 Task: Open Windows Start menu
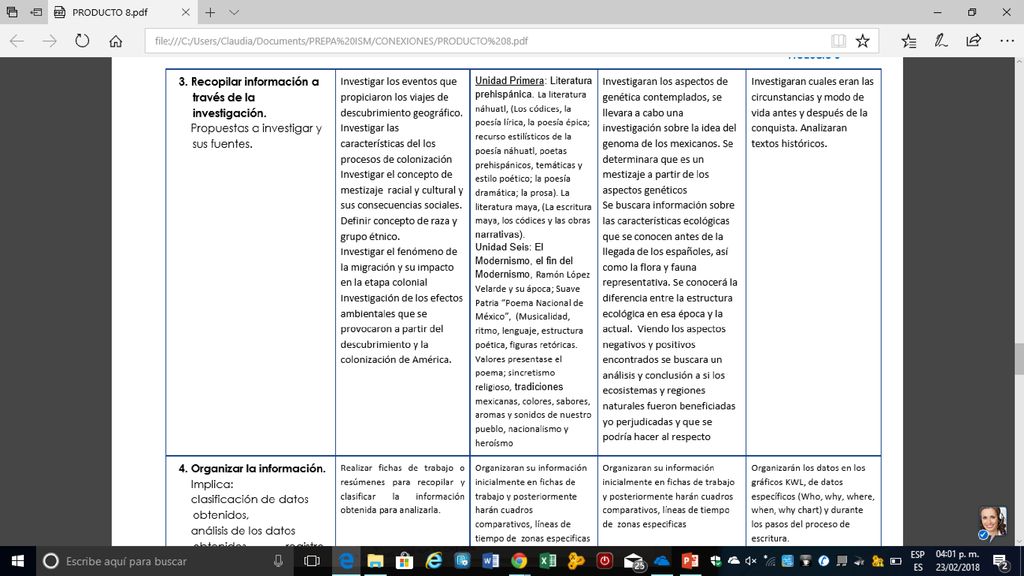point(18,561)
